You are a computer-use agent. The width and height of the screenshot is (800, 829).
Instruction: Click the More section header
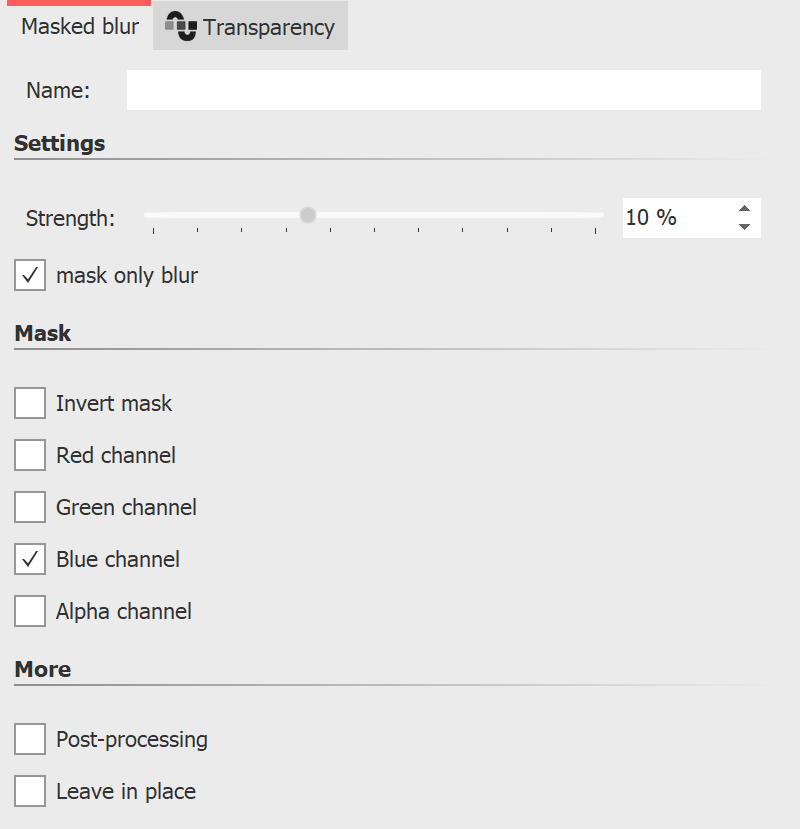43,670
